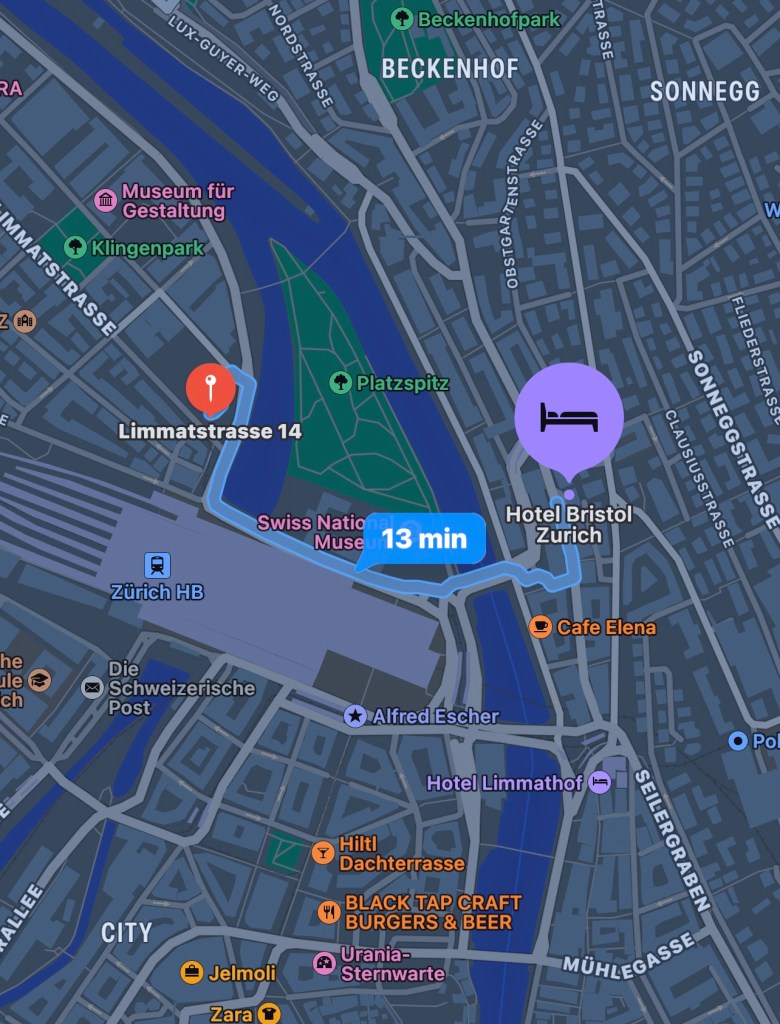Select the Hotel Bristol Zurich text label
Image resolution: width=780 pixels, height=1024 pixels.
click(569, 524)
